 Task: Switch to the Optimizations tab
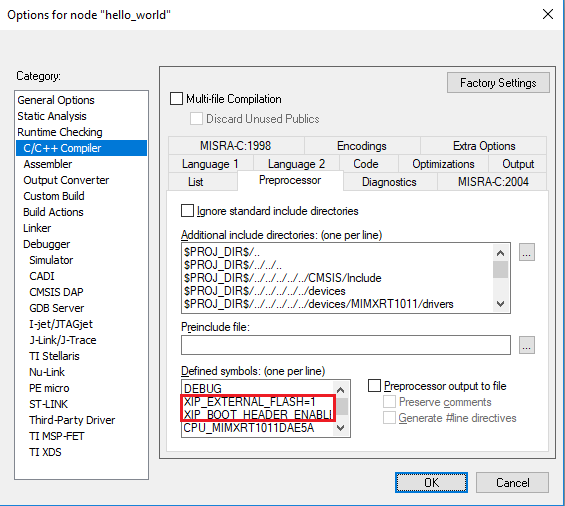tap(443, 164)
